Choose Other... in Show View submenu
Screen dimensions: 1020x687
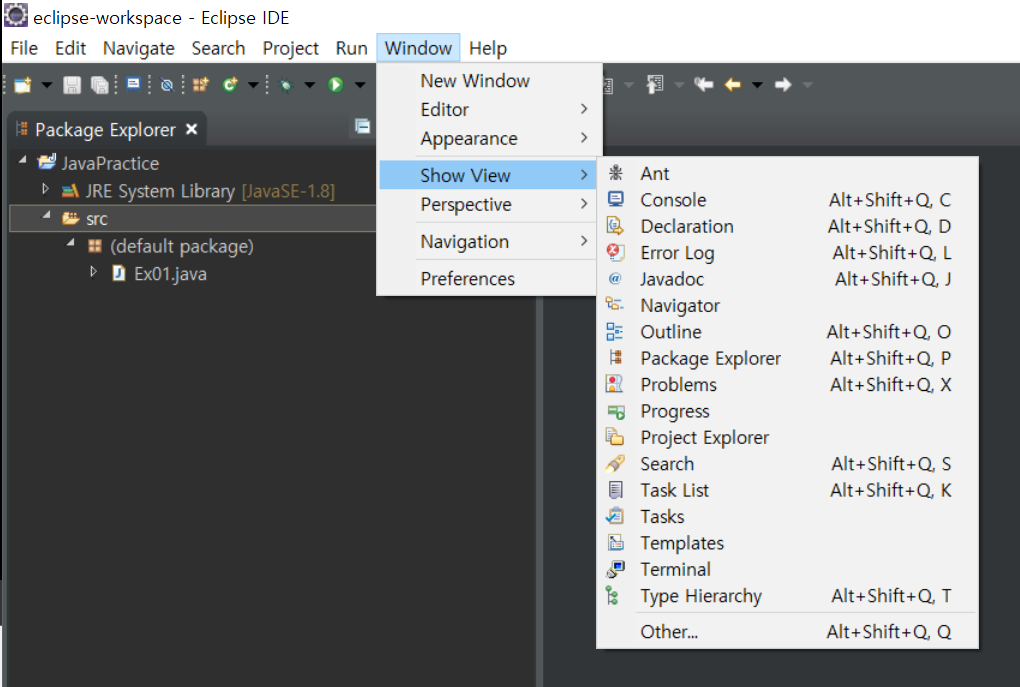point(787,631)
